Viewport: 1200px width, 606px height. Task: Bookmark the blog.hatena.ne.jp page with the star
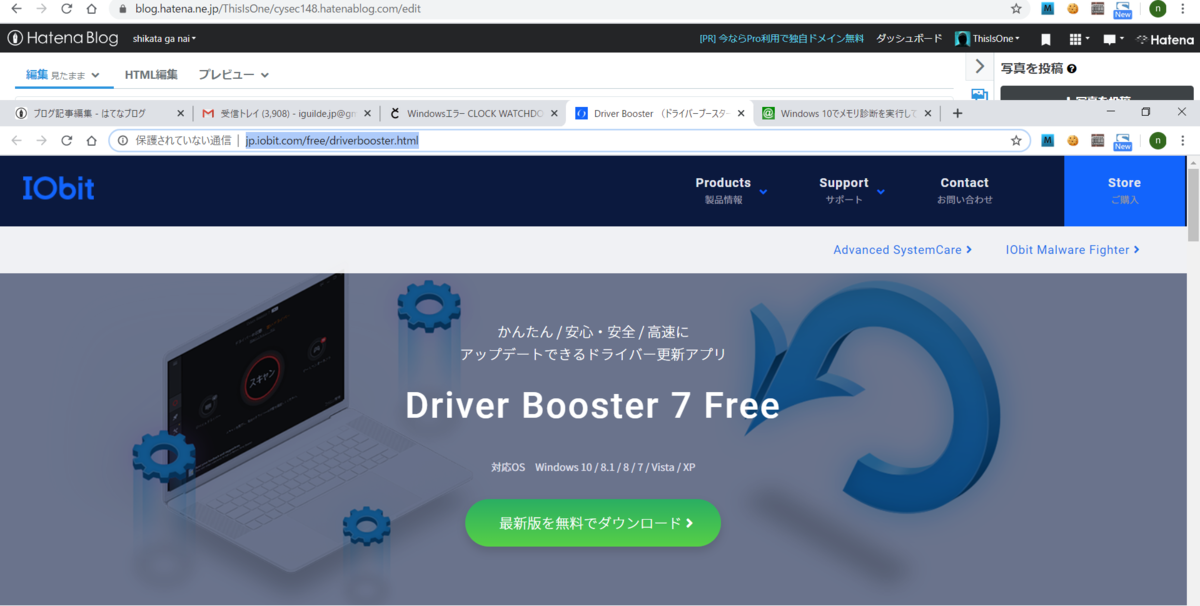pos(1016,8)
